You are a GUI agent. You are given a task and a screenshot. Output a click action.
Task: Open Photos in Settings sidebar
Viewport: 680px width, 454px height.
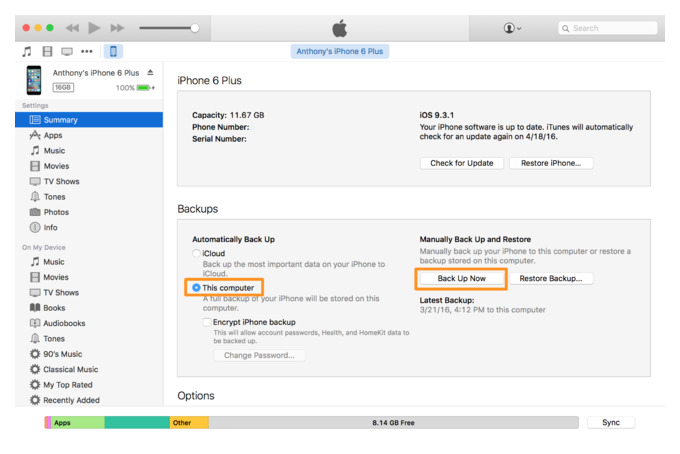[x=89, y=212]
